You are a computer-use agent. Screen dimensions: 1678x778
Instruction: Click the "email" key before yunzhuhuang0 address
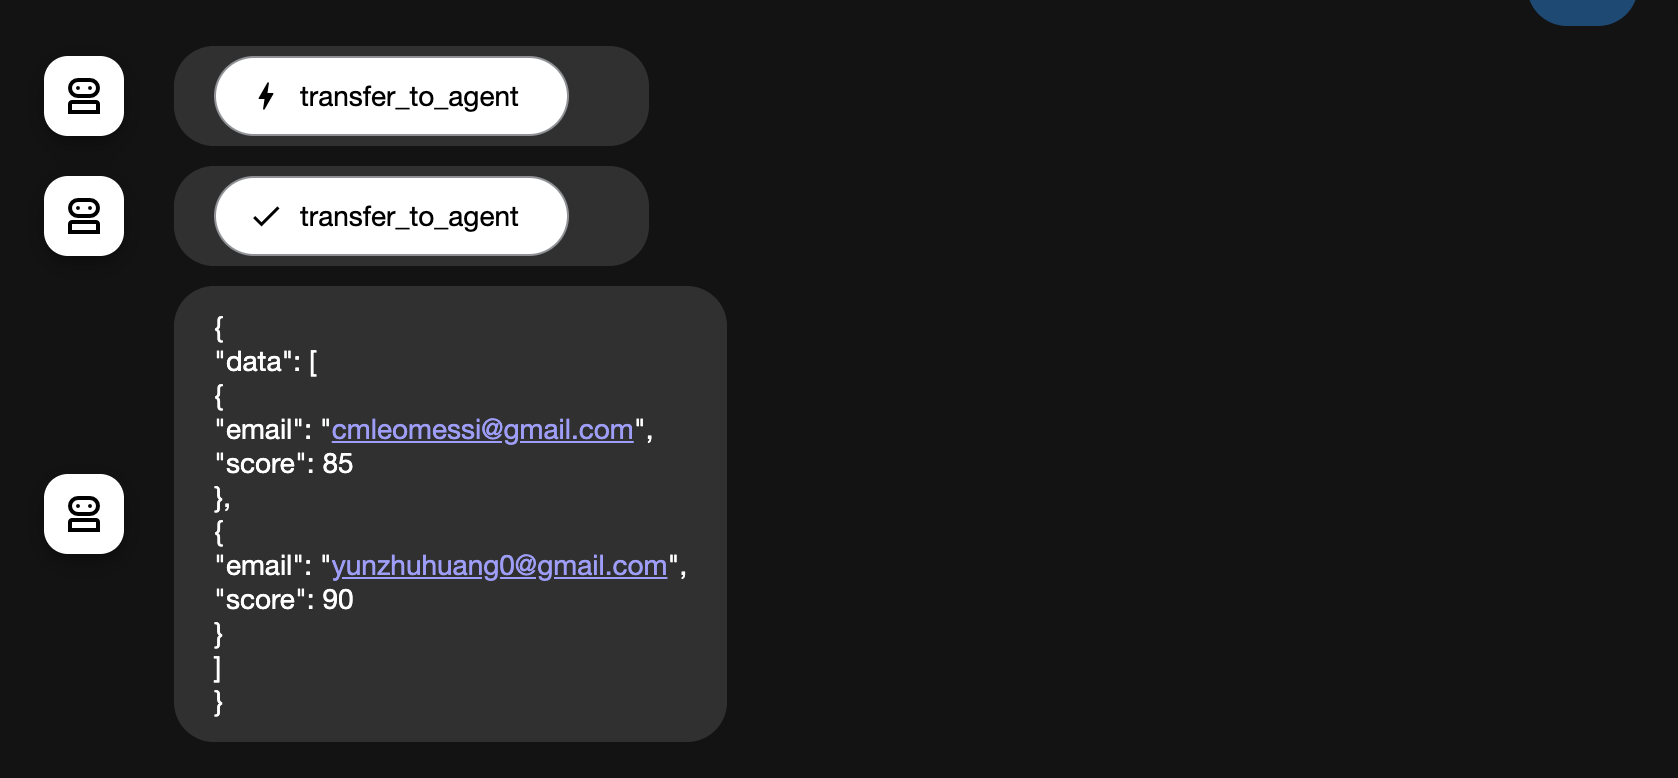point(258,566)
